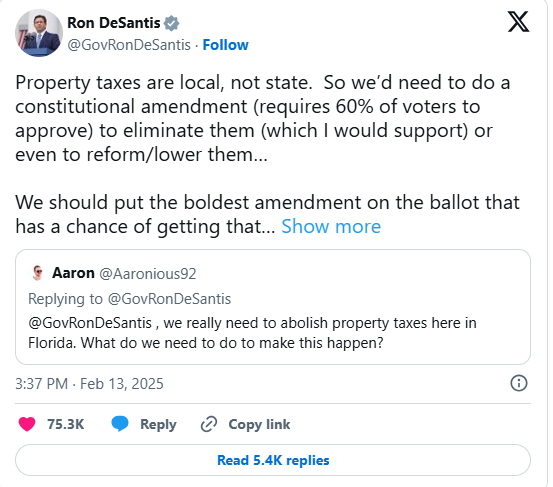Click the 75.3K likes count
This screenshot has height=487, width=553.
pos(66,424)
